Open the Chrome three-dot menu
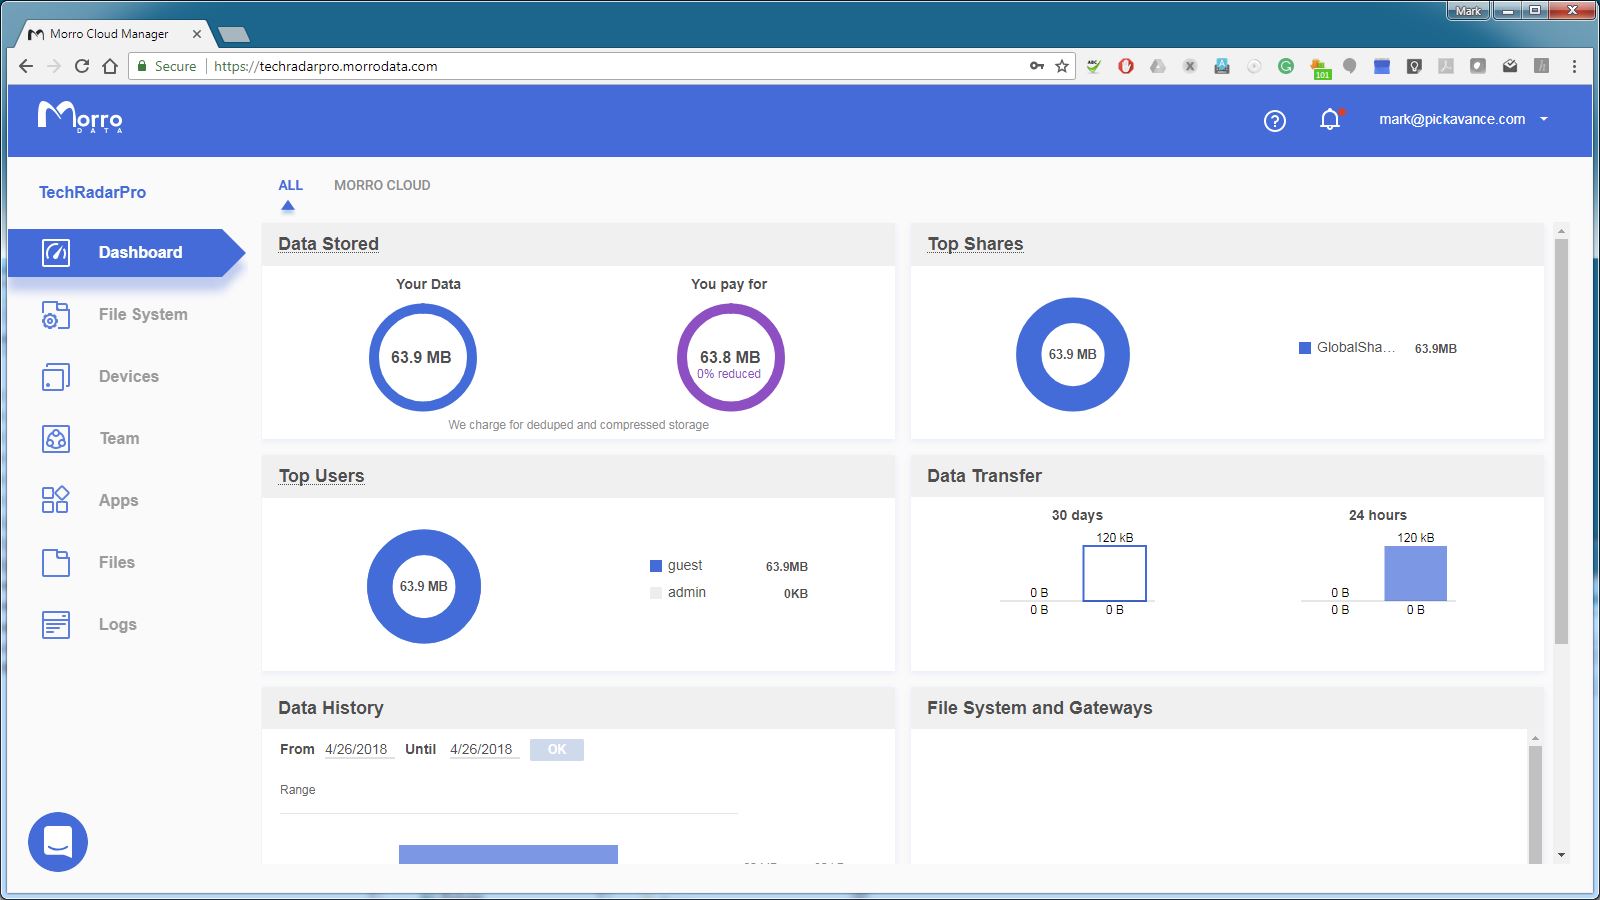The image size is (1600, 900). pos(1574,66)
